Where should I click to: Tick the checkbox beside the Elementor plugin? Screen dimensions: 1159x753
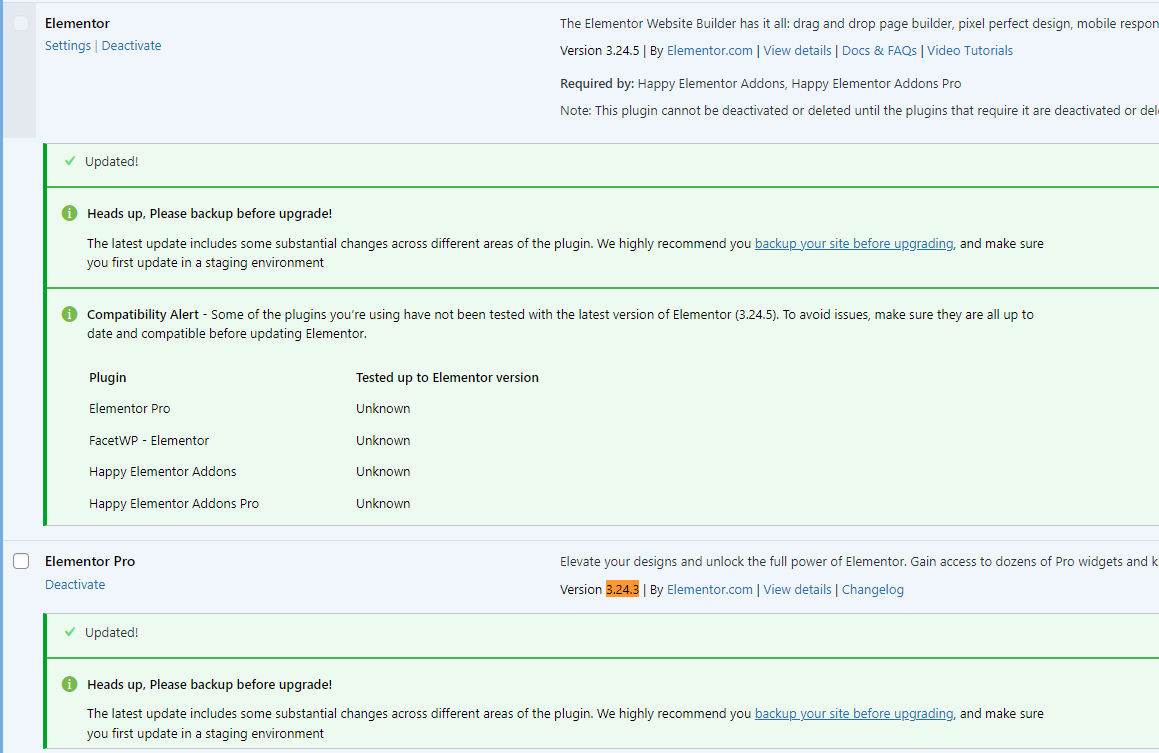point(21,24)
